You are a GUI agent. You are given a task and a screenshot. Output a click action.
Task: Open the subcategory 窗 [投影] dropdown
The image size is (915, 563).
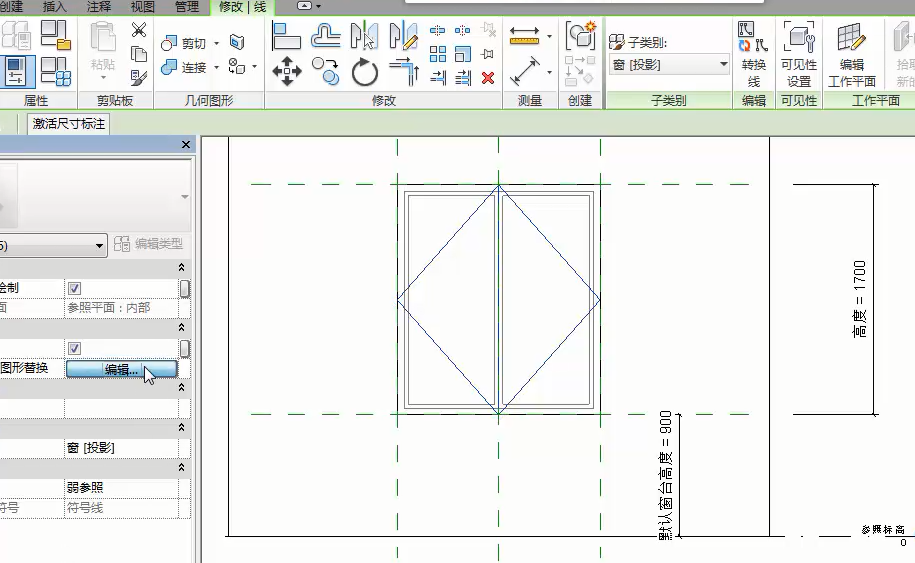click(x=669, y=65)
